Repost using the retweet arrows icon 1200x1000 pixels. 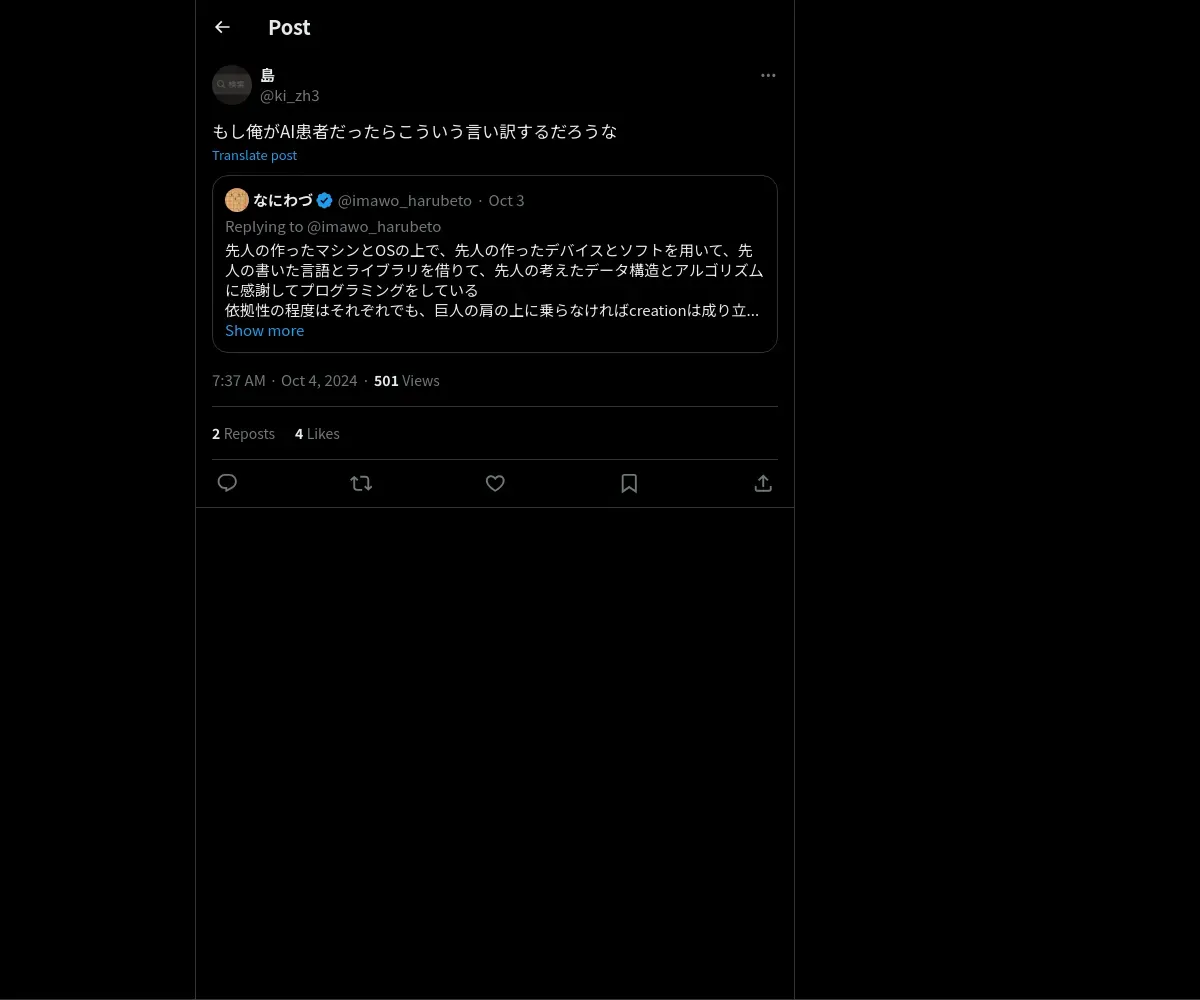click(361, 483)
